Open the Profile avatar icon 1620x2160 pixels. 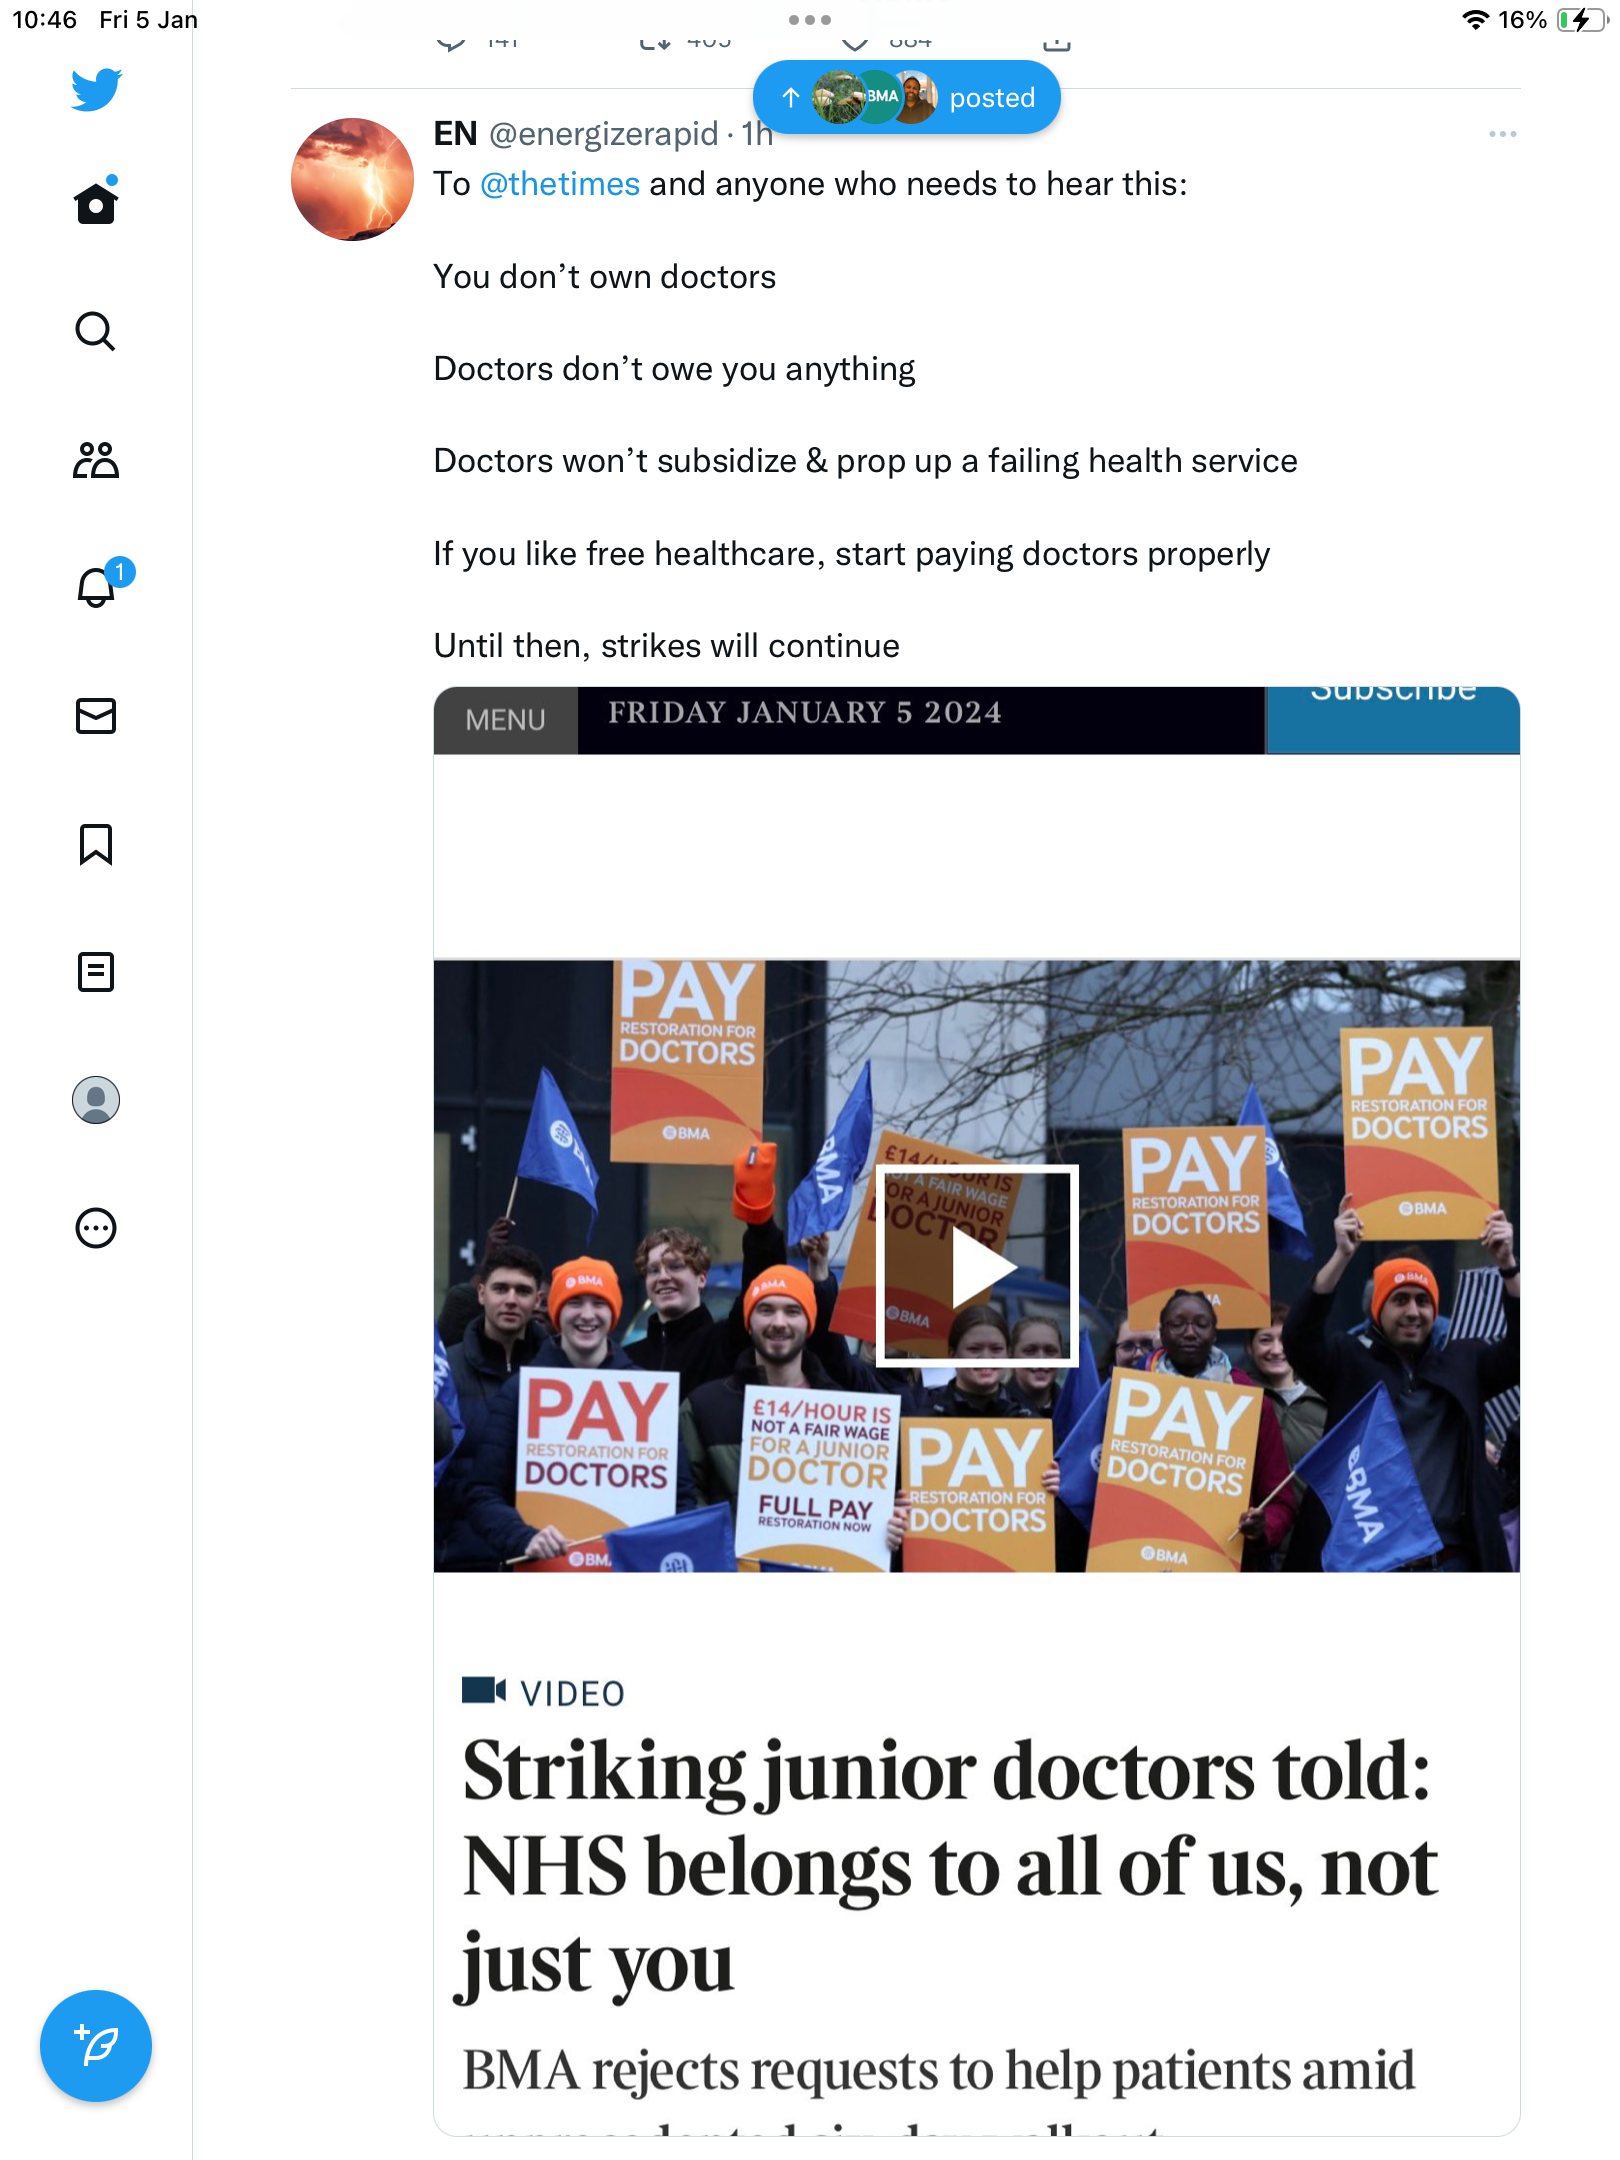click(x=96, y=1100)
